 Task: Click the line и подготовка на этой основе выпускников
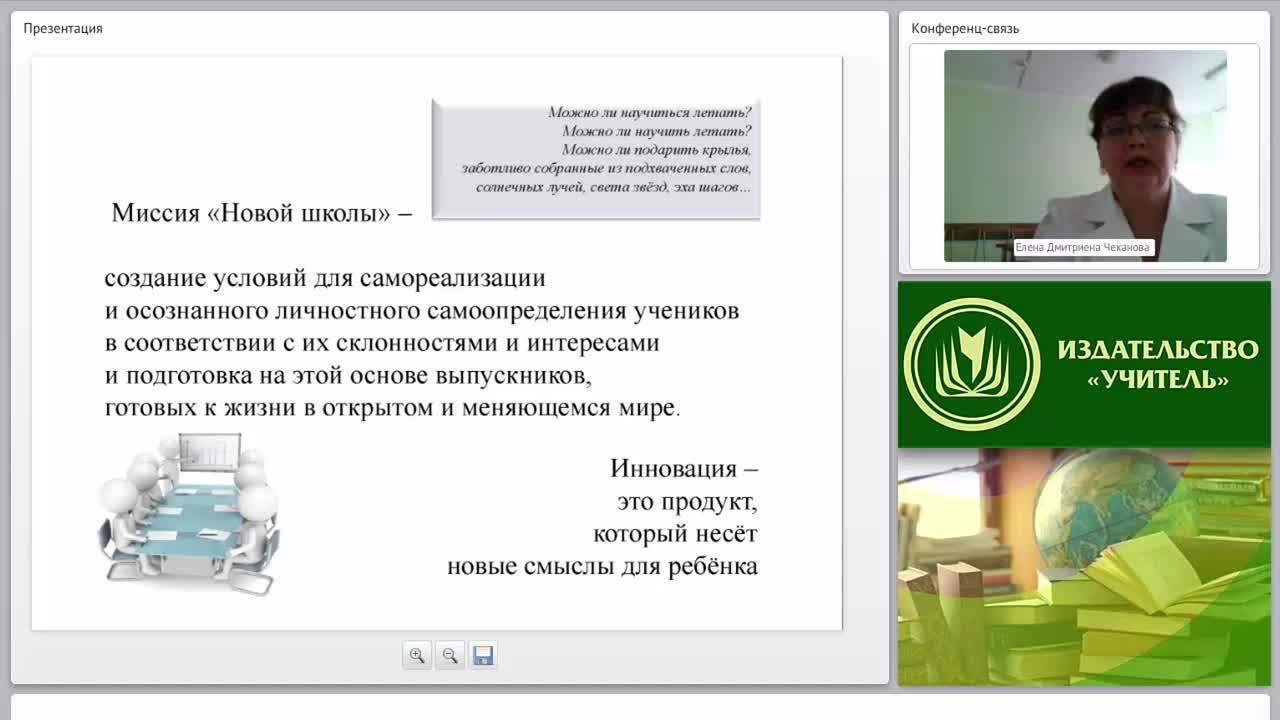tap(348, 376)
